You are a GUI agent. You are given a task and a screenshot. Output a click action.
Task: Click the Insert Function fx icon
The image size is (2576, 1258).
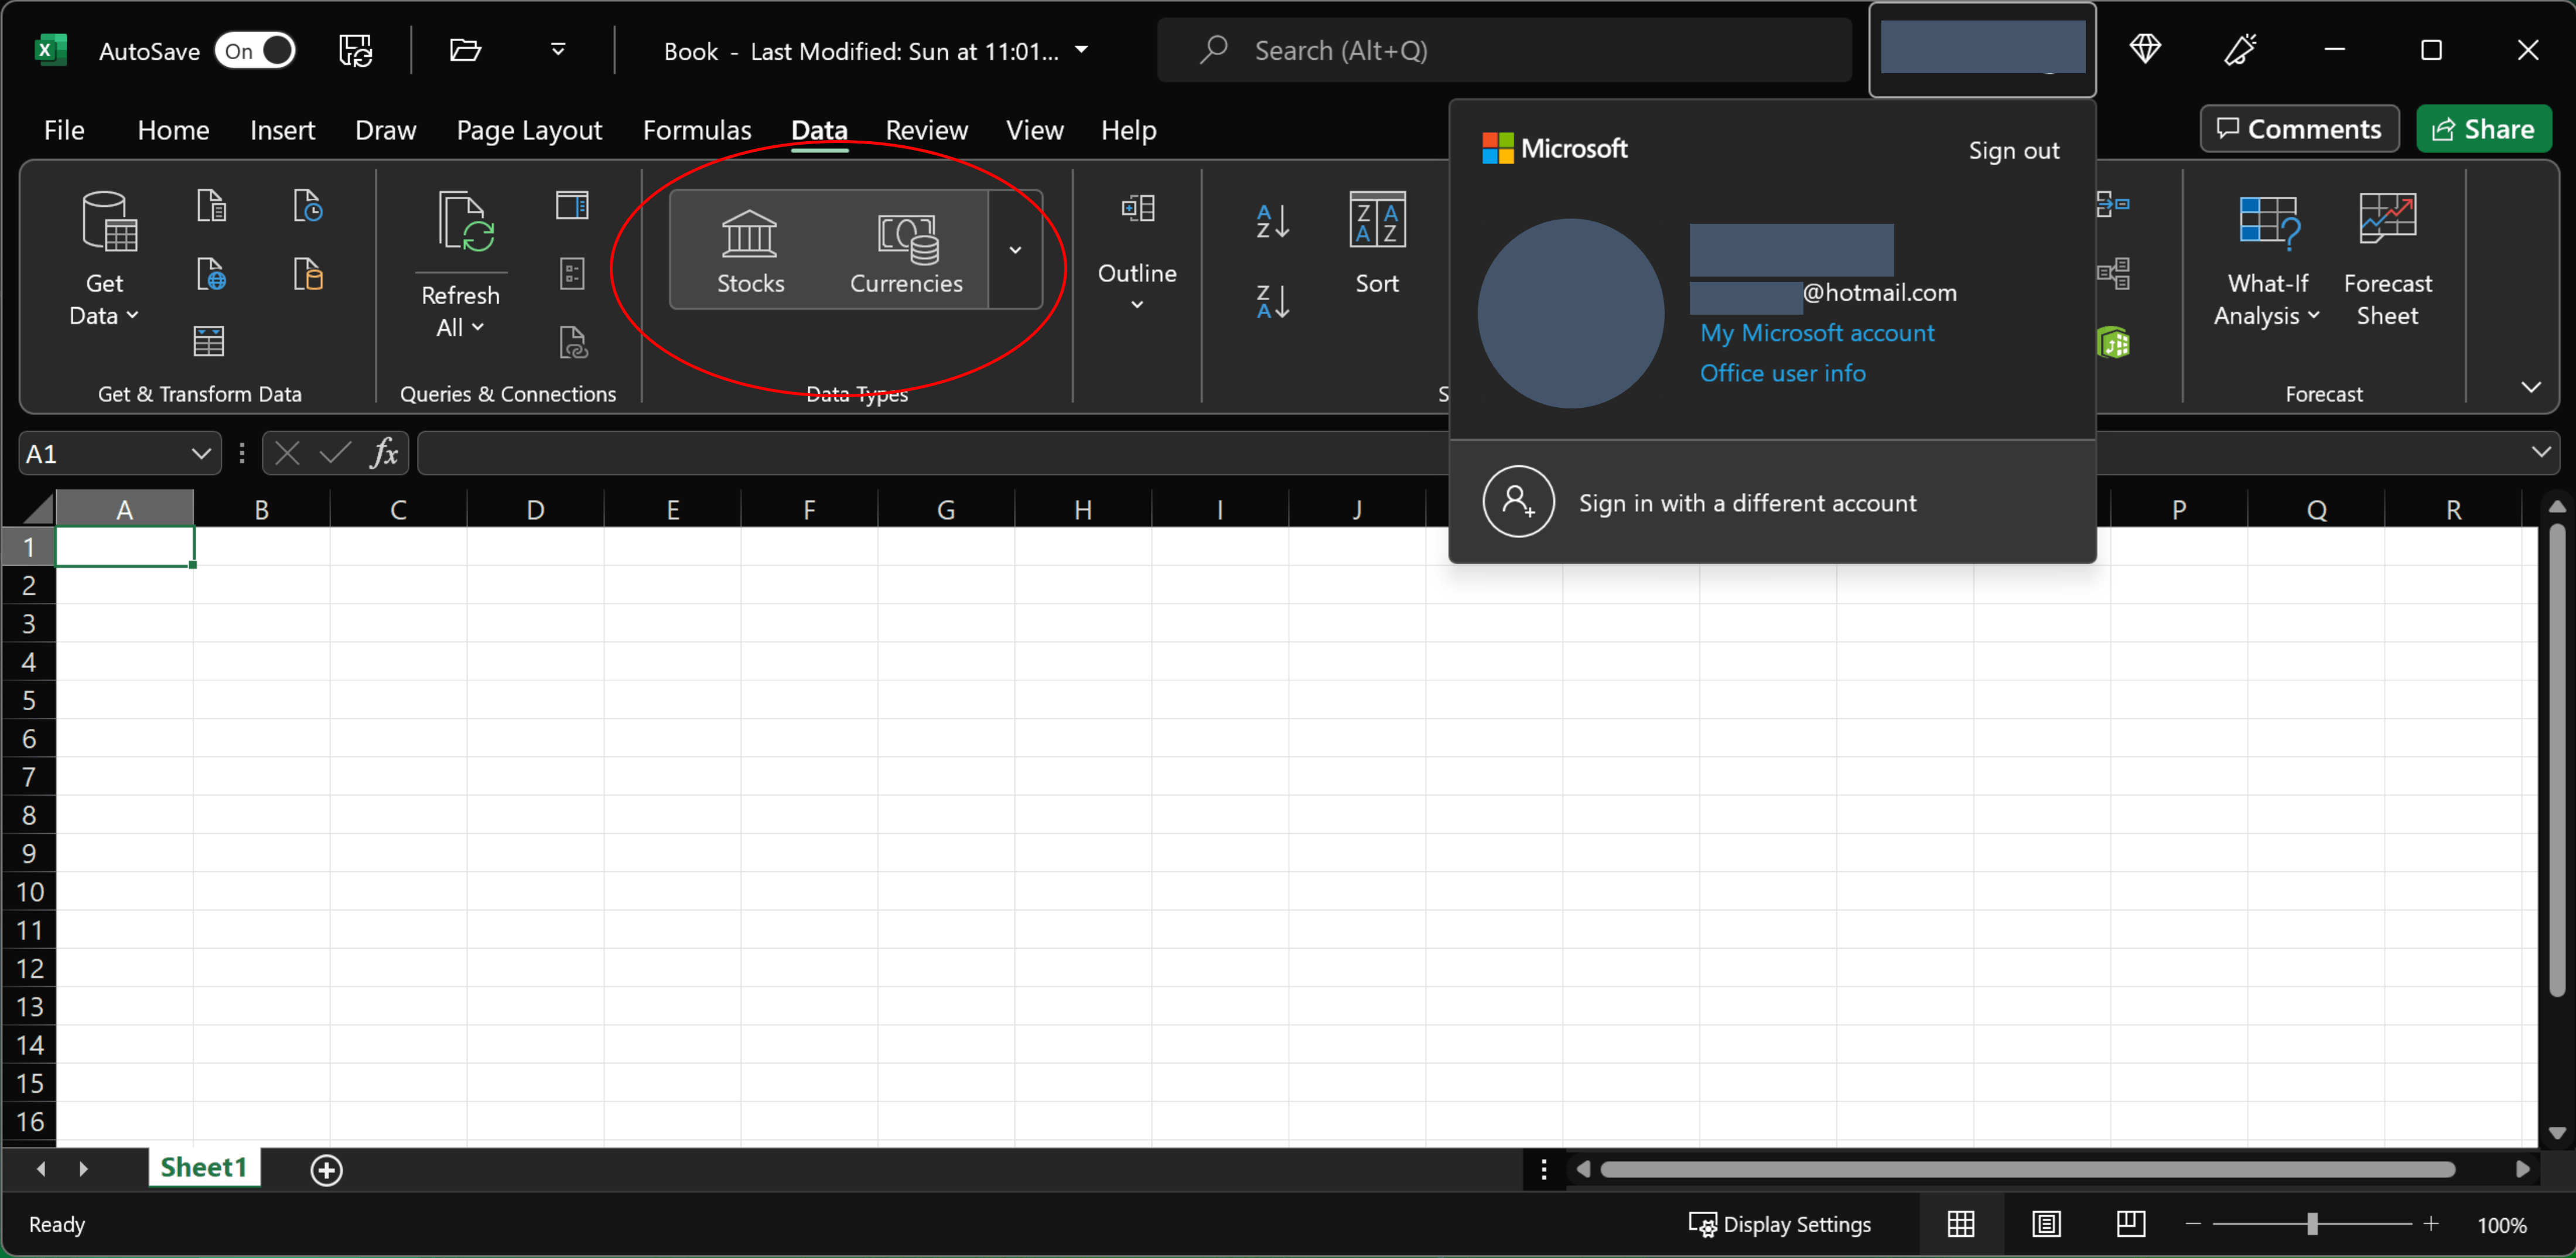pyautogui.click(x=384, y=454)
